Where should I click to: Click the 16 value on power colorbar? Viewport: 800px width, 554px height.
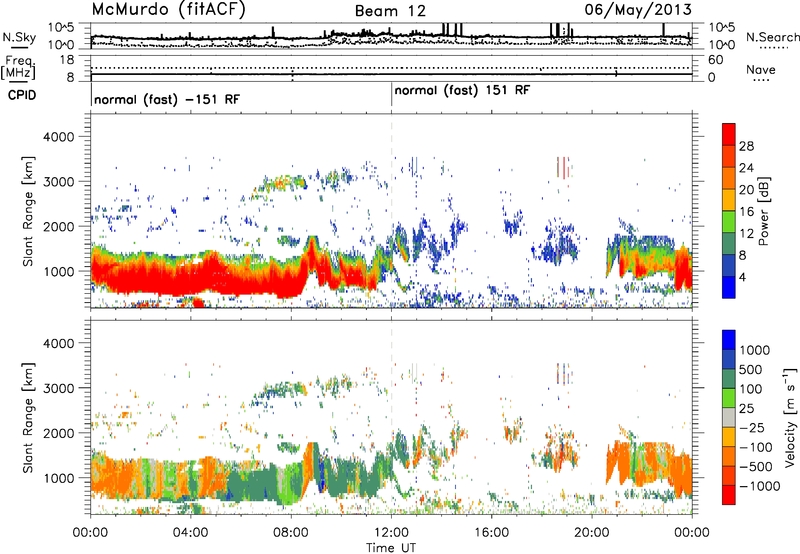[x=746, y=212]
